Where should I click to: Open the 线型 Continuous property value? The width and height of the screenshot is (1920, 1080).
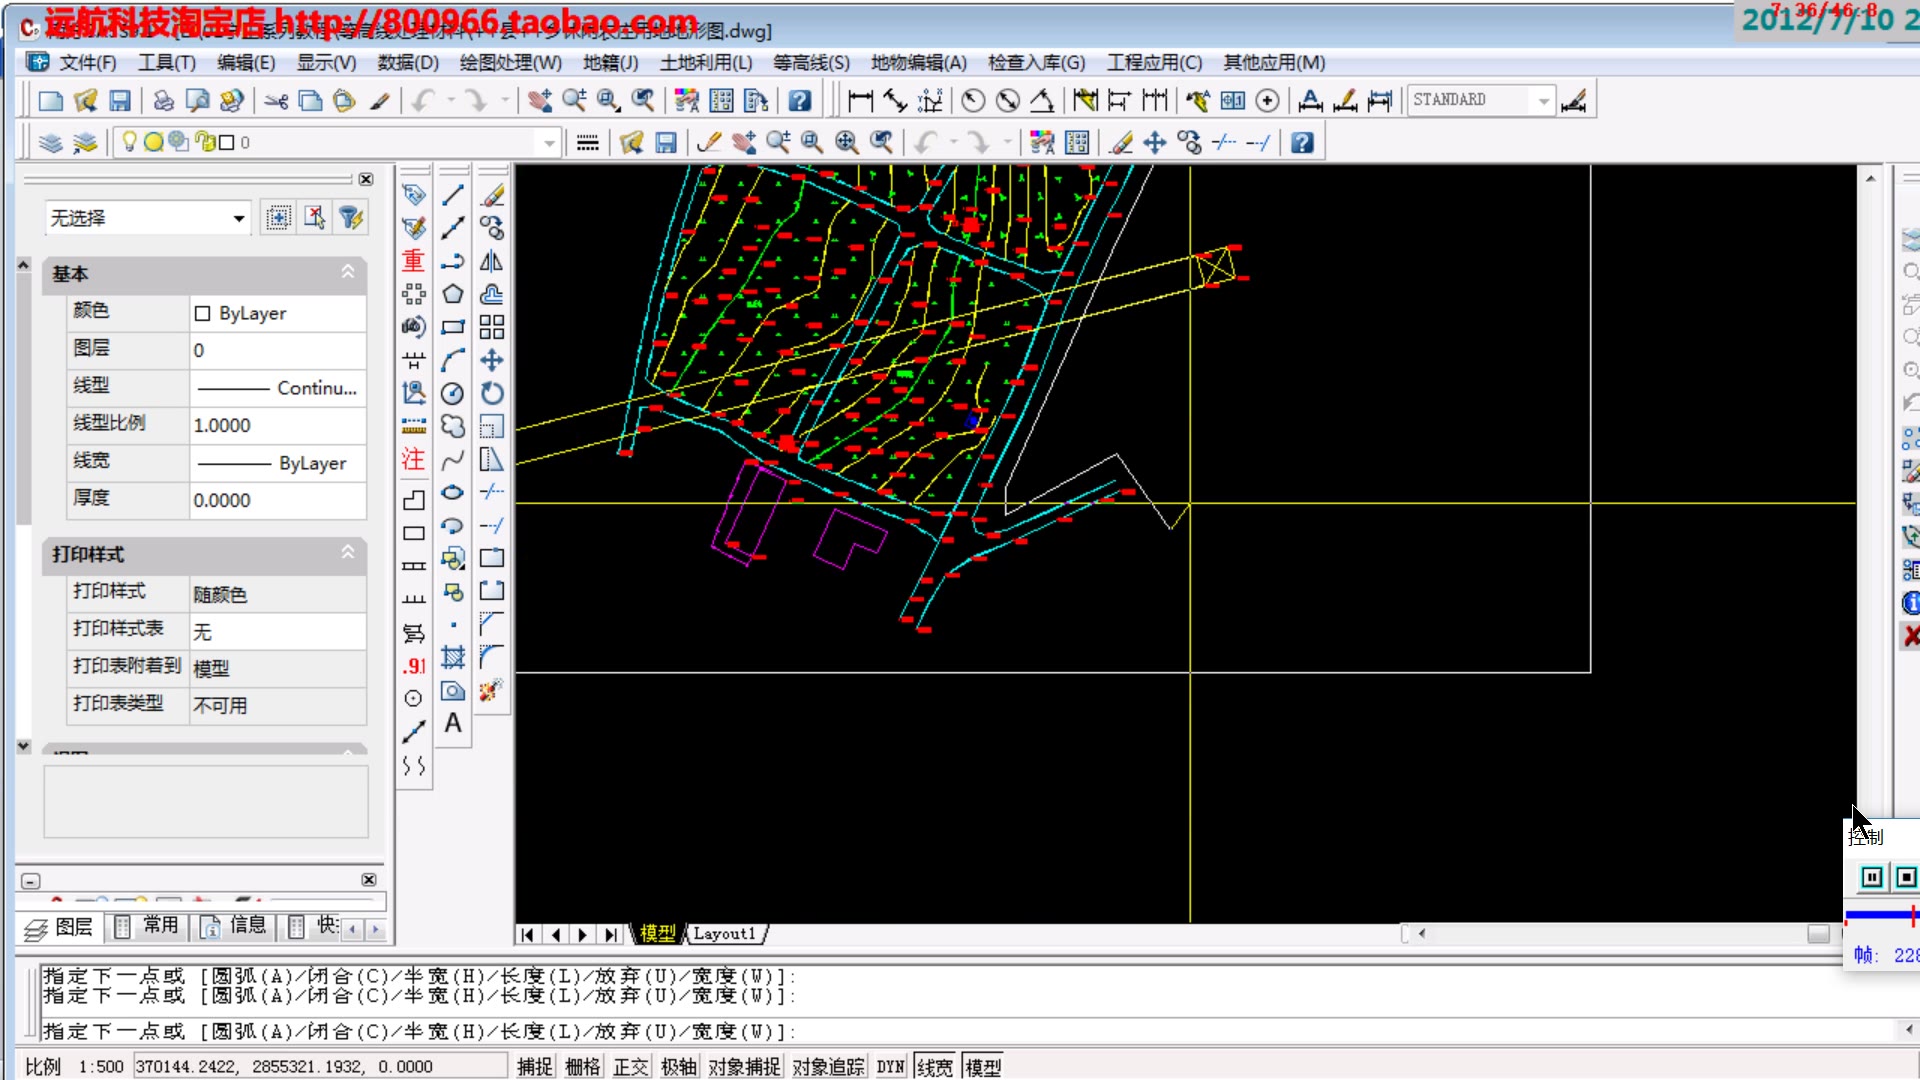278,388
